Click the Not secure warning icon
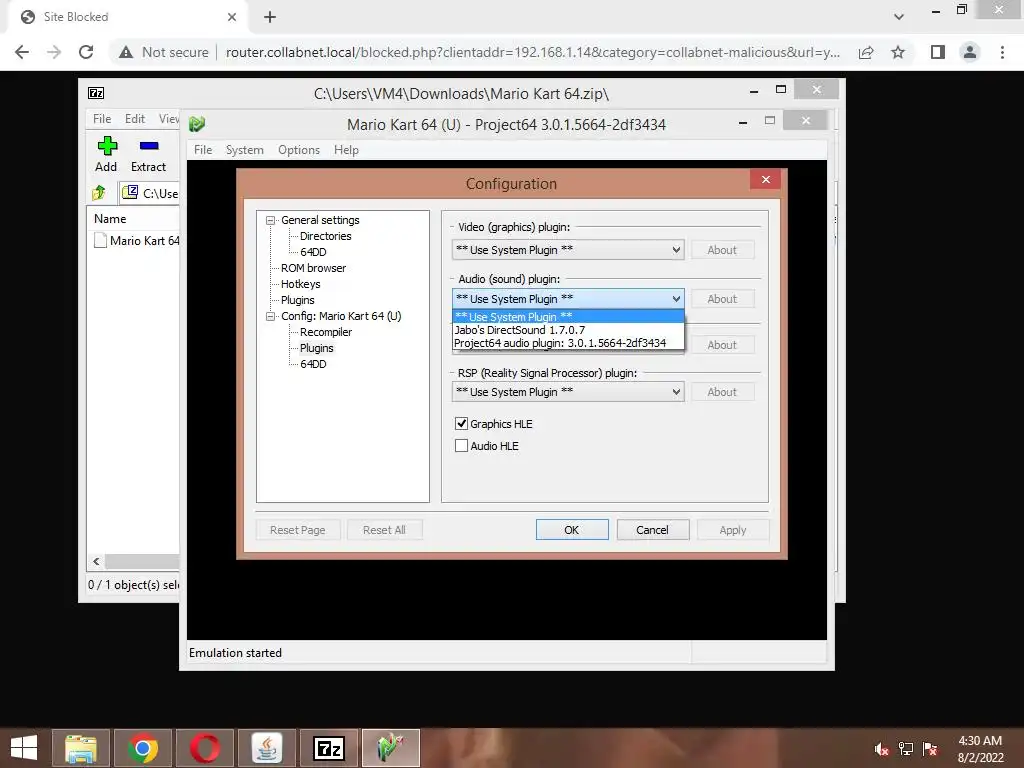 126,52
